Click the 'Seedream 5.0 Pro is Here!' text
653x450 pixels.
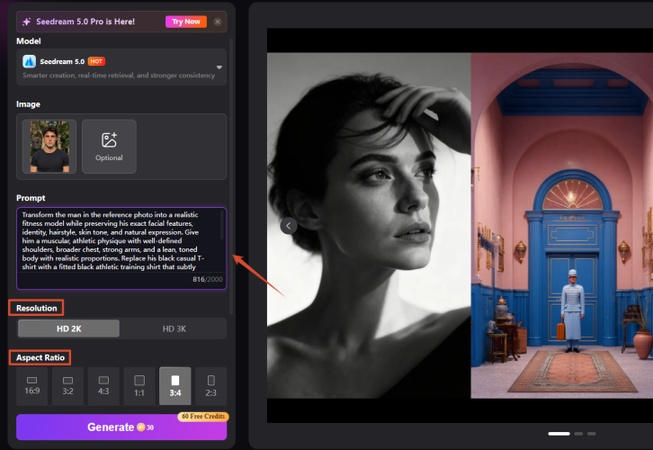tap(85, 22)
